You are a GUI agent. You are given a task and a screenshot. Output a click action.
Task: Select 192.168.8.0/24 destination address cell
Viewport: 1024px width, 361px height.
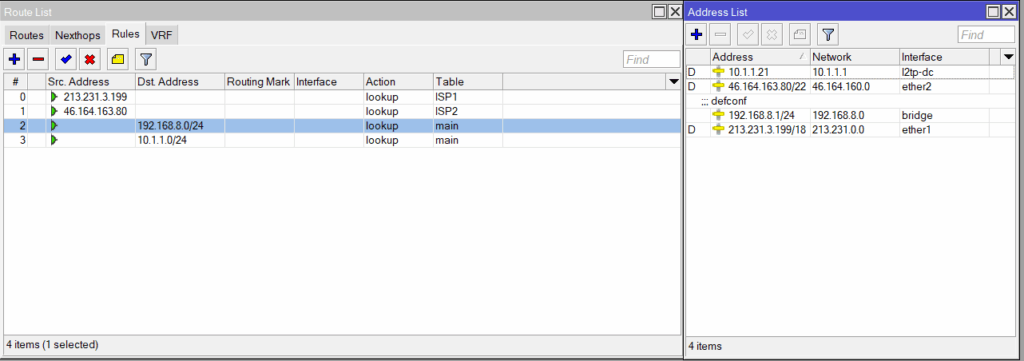180,125
